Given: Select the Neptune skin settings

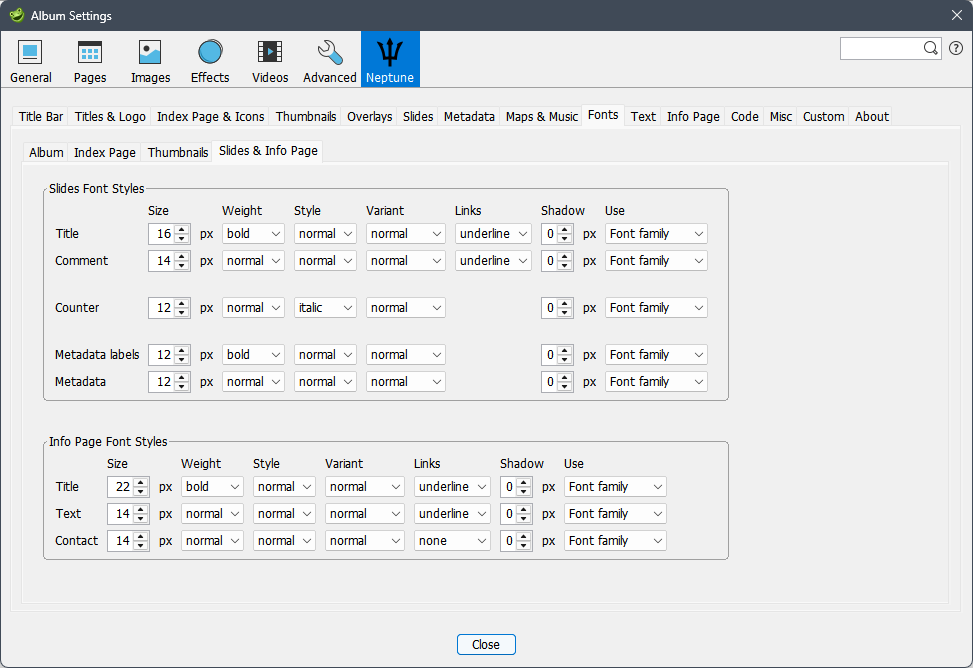Looking at the screenshot, I should click(x=390, y=60).
